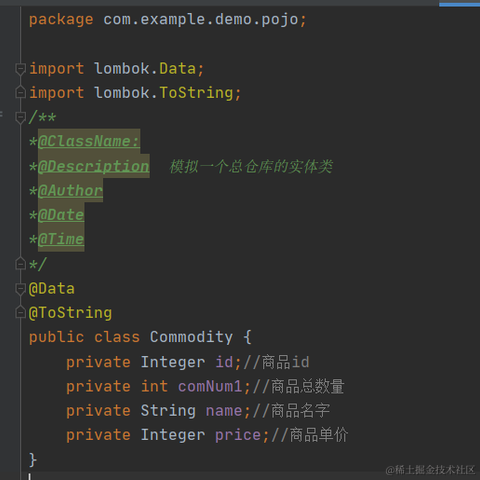
Task: Click the int type of comNum1
Action: click(154, 386)
